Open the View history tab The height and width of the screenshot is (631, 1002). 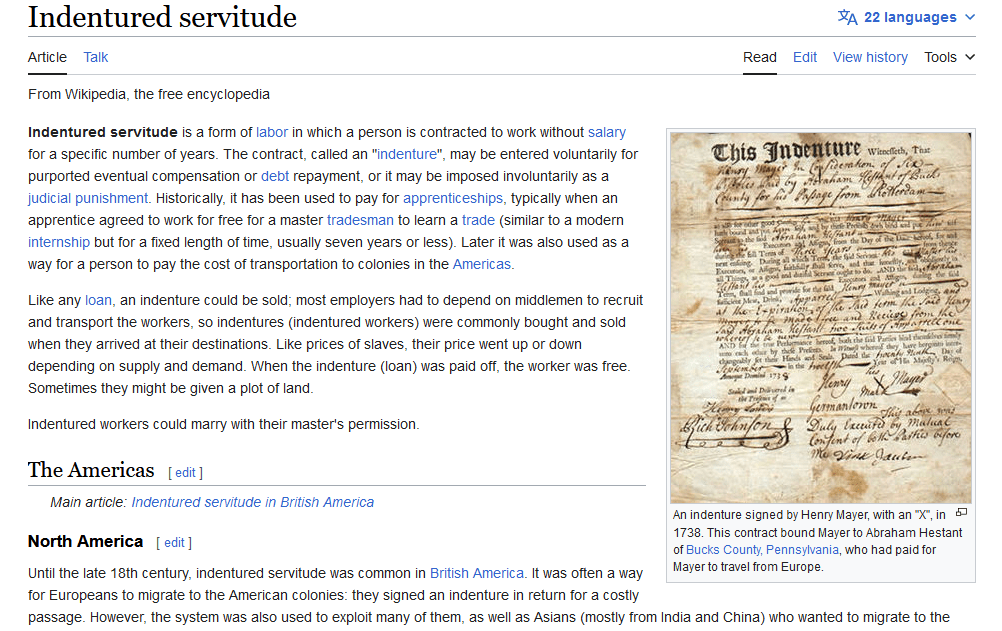coord(870,57)
